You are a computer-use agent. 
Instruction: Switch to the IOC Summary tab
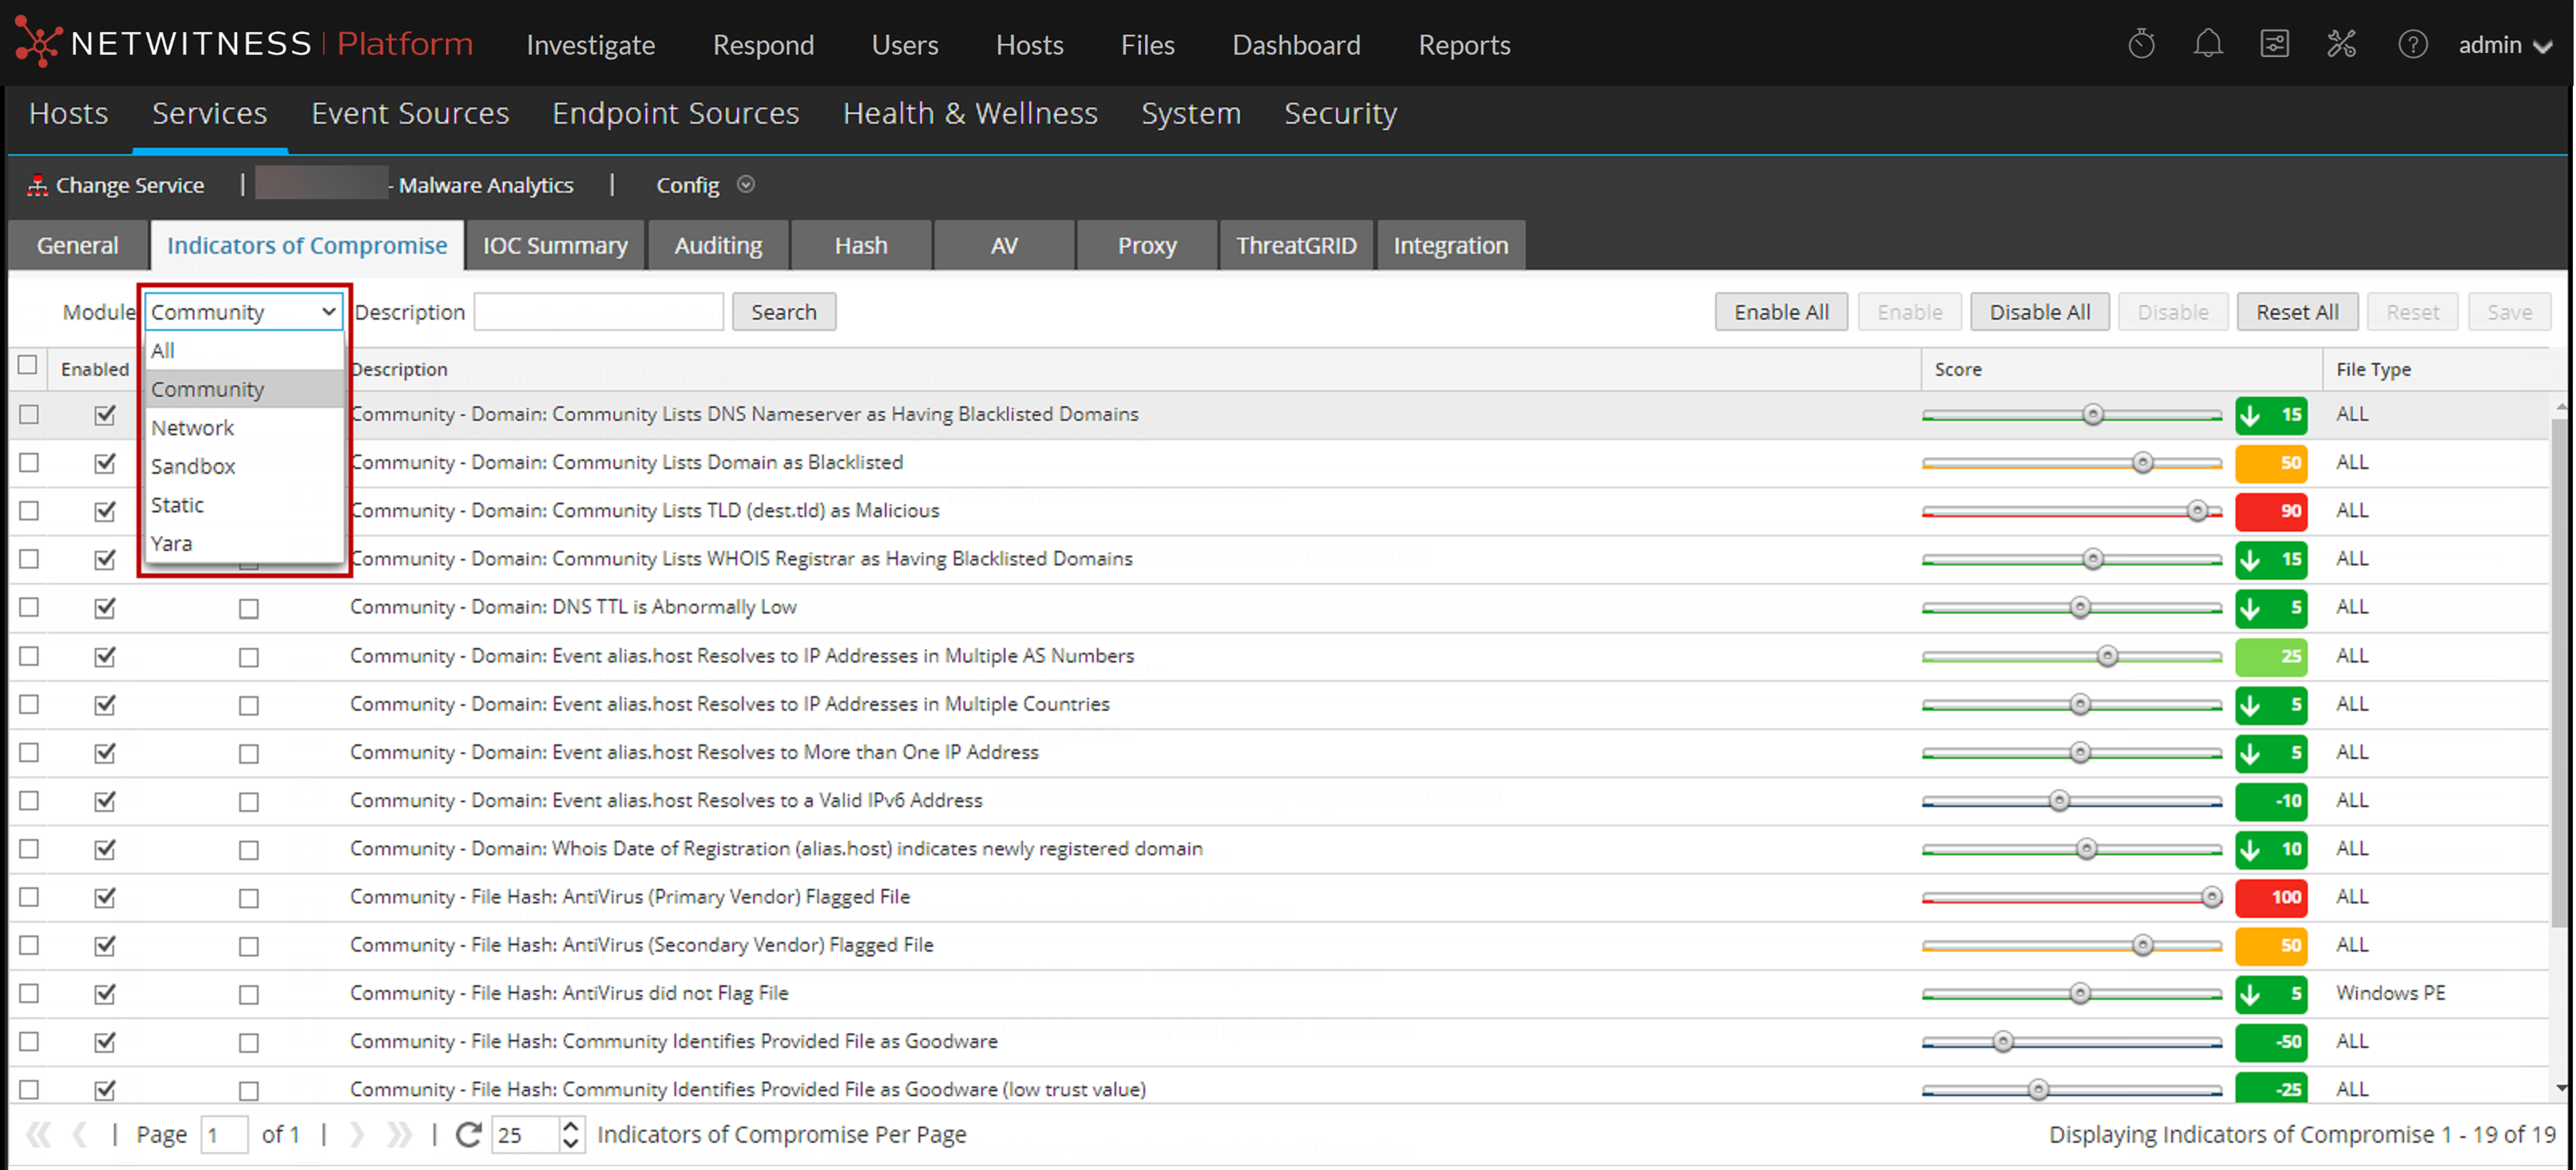(555, 245)
